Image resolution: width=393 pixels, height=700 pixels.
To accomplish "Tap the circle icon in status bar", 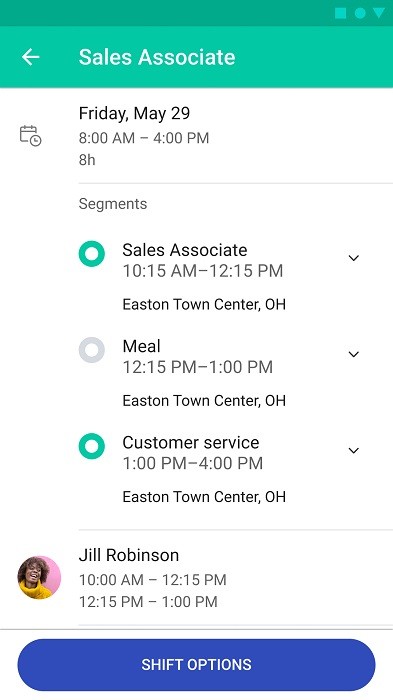I will pos(360,13).
